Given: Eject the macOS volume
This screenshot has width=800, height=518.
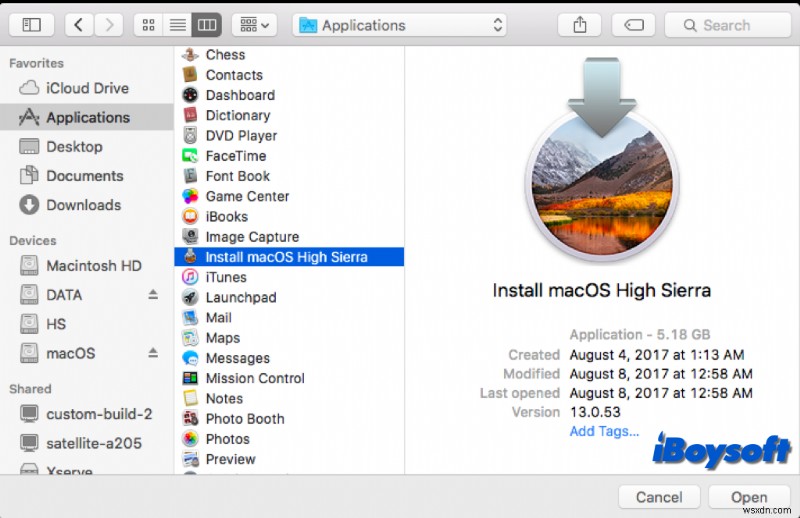Looking at the screenshot, I should point(153,353).
